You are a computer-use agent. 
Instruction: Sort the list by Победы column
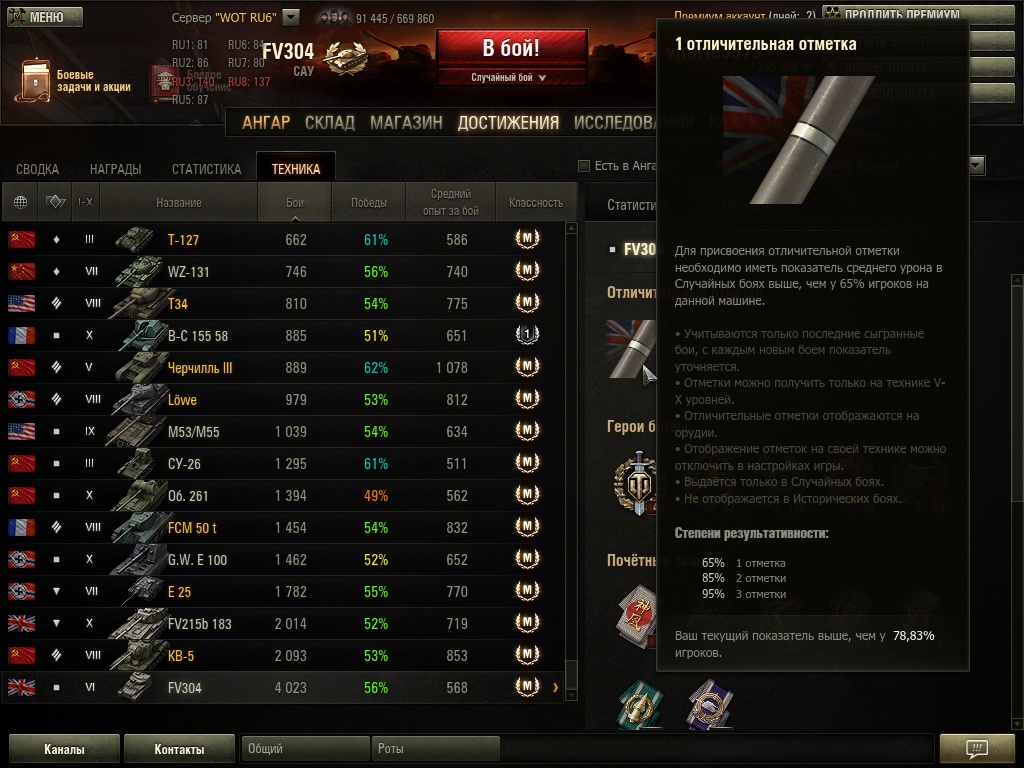point(368,202)
